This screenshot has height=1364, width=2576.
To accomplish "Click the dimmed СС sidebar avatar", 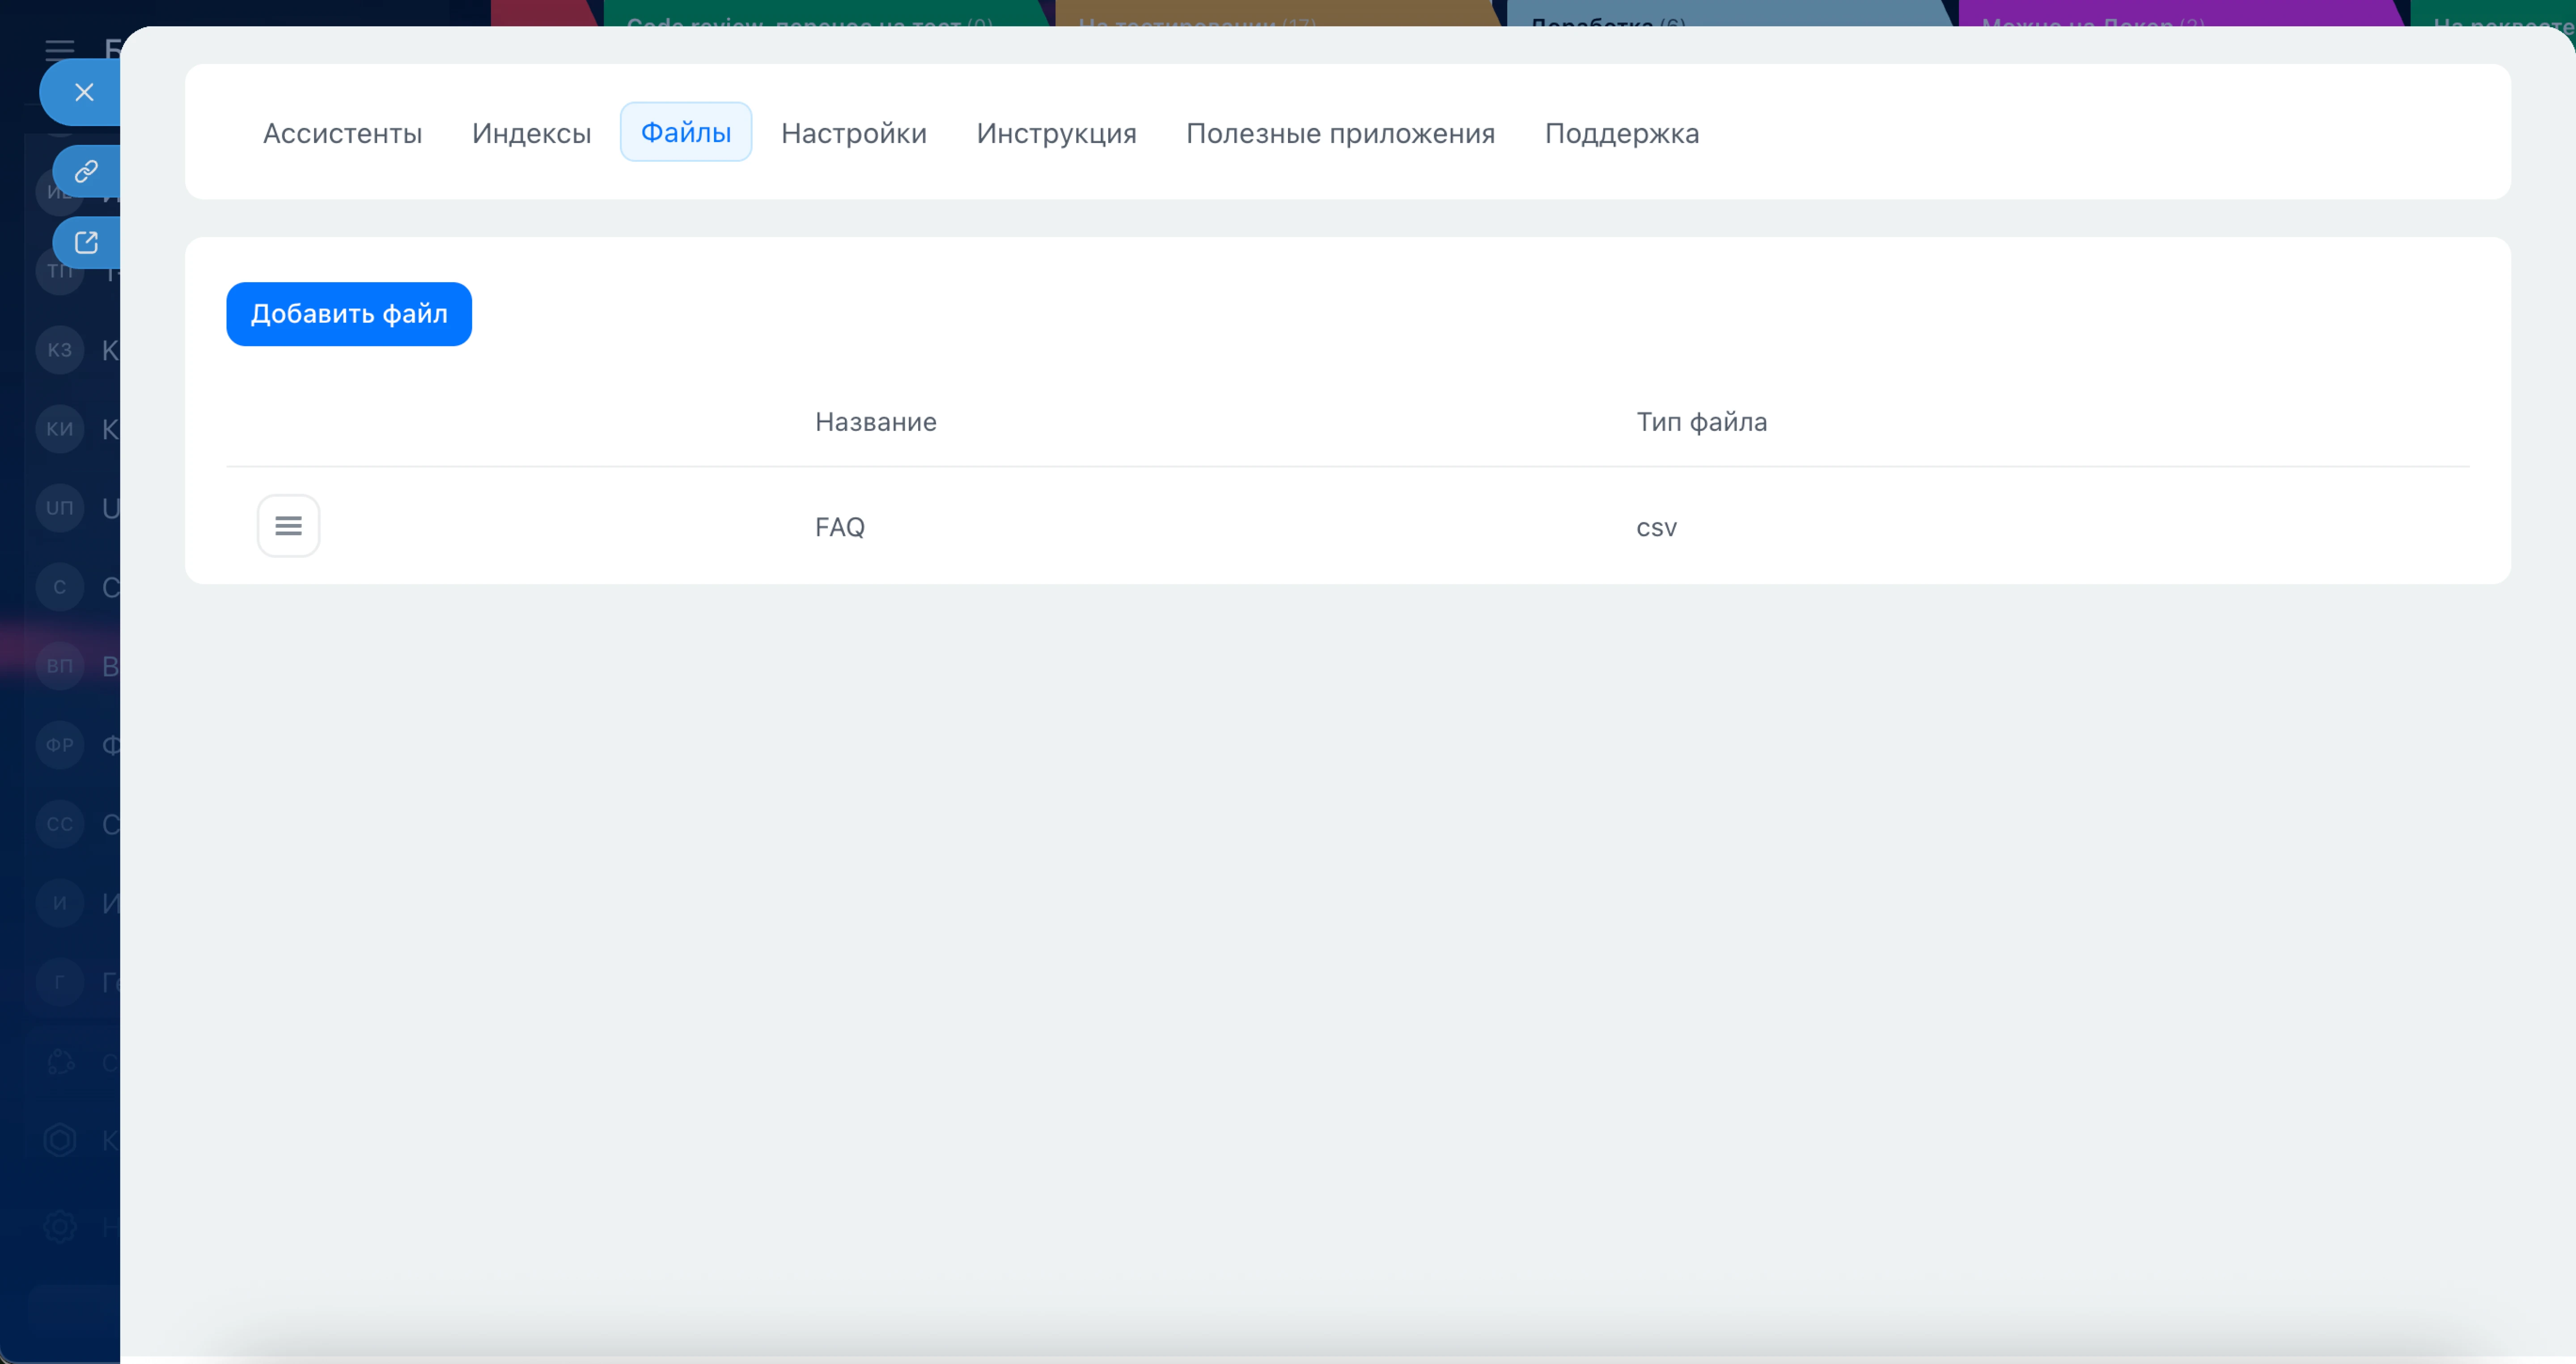I will point(60,824).
